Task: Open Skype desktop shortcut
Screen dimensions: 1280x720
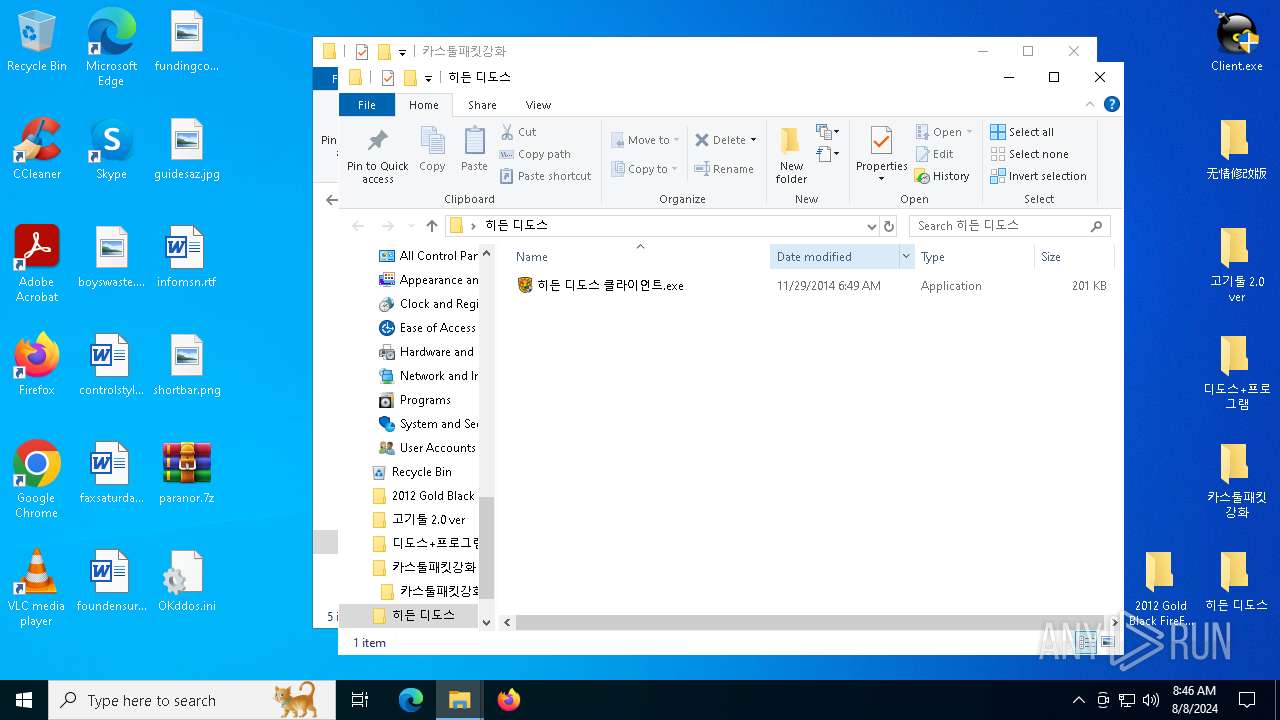Action: [x=111, y=149]
